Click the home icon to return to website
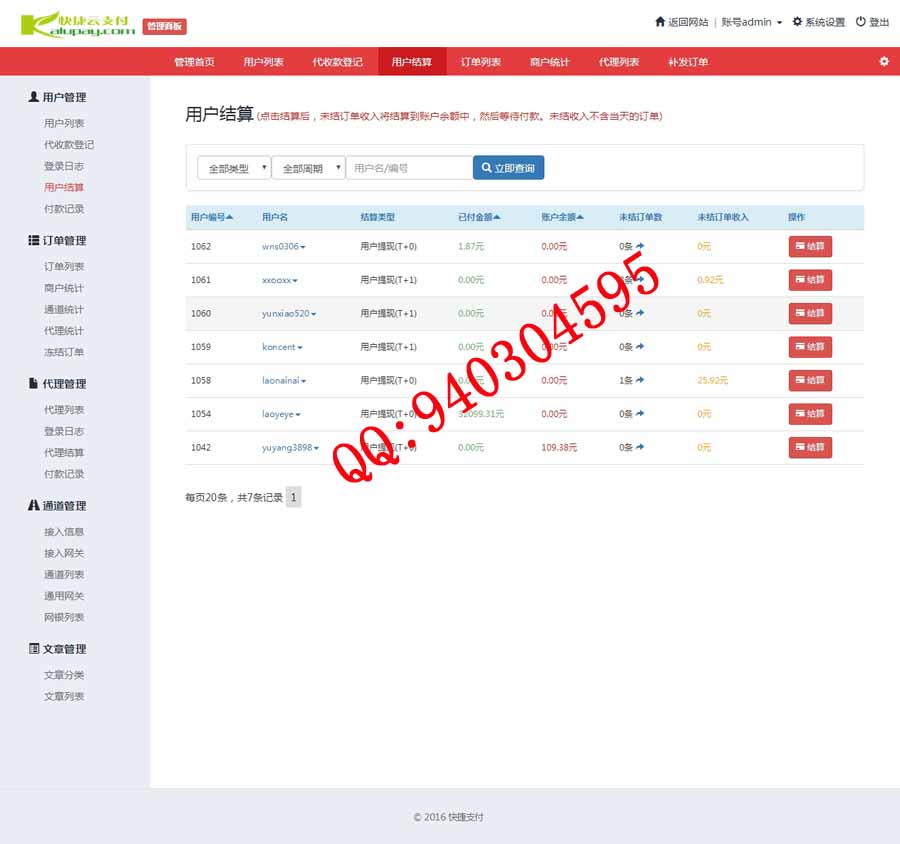Screen dimensions: 900x844 (x=660, y=22)
